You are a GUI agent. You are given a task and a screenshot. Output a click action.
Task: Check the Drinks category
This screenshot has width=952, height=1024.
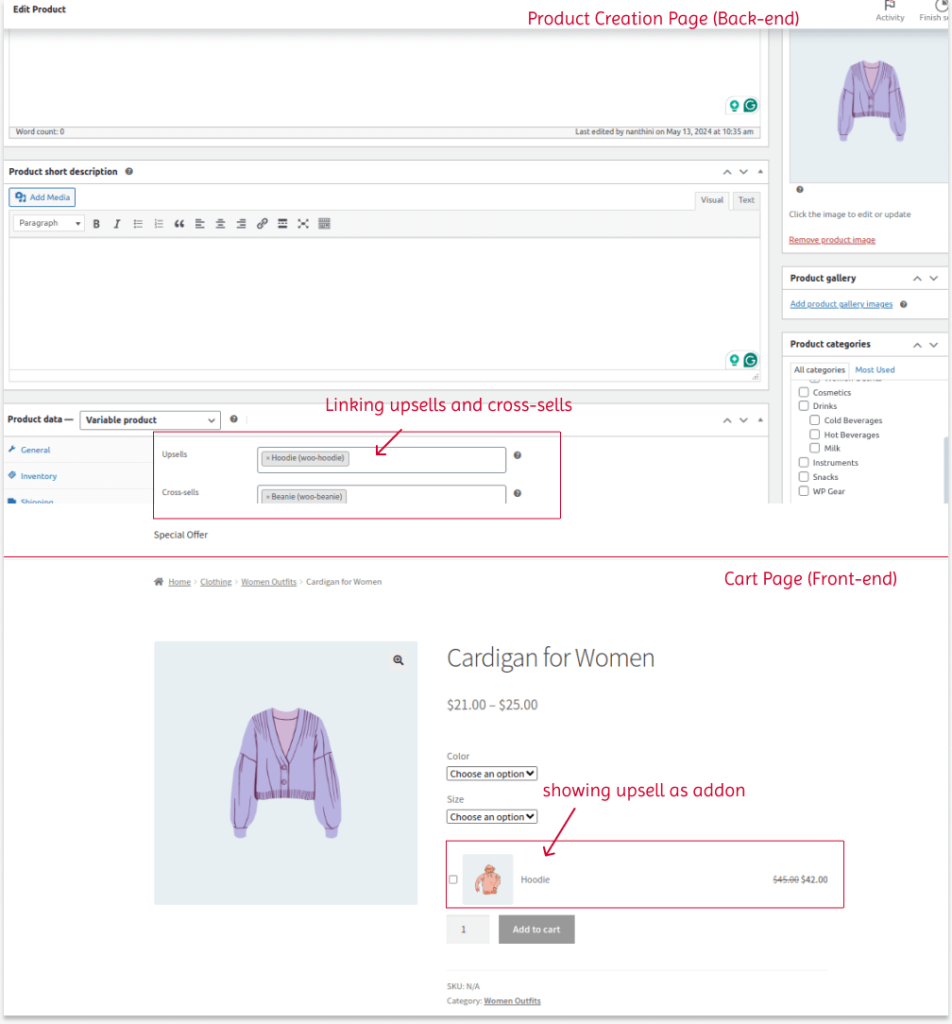tap(804, 406)
